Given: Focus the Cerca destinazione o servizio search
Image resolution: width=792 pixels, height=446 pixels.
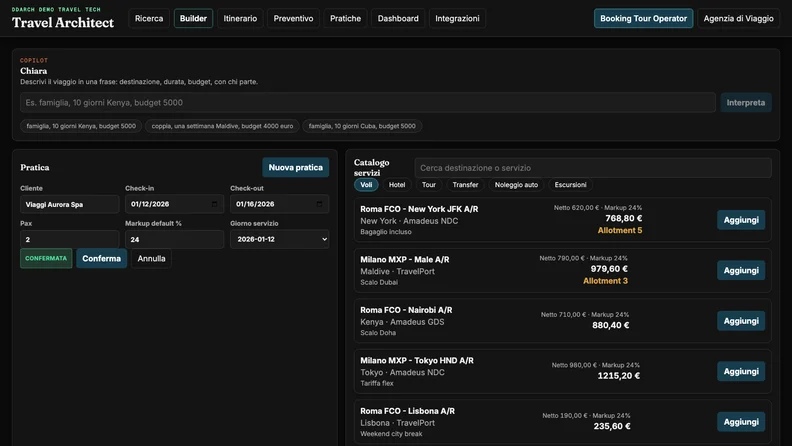Looking at the screenshot, I should point(593,168).
